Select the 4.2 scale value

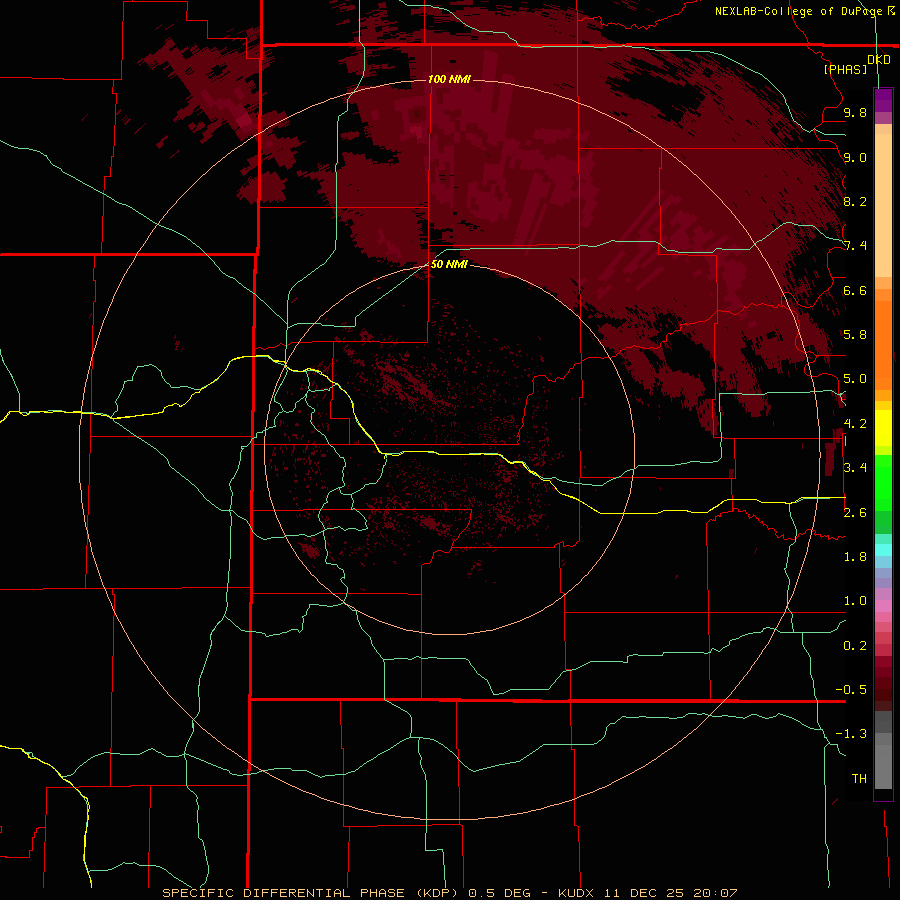pyautogui.click(x=855, y=424)
